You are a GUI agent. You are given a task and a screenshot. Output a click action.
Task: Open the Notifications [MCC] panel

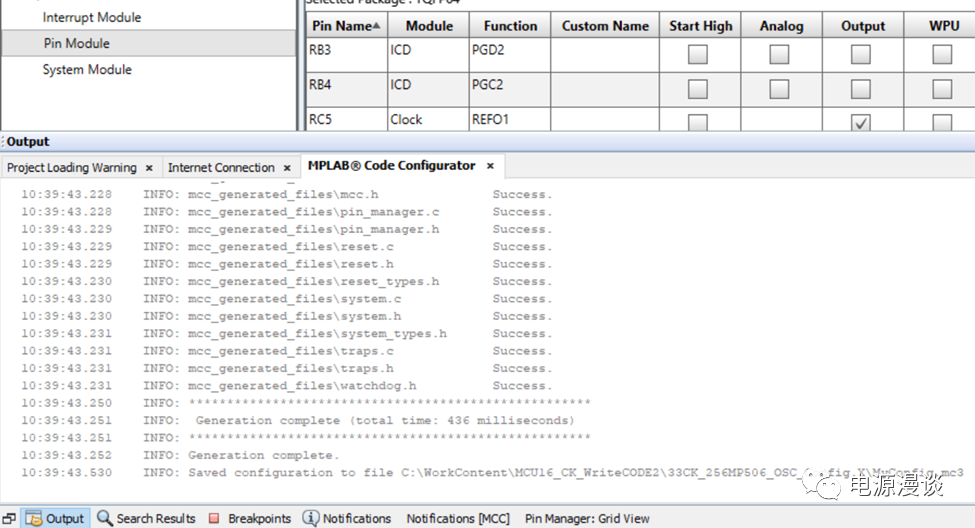pyautogui.click(x=458, y=518)
